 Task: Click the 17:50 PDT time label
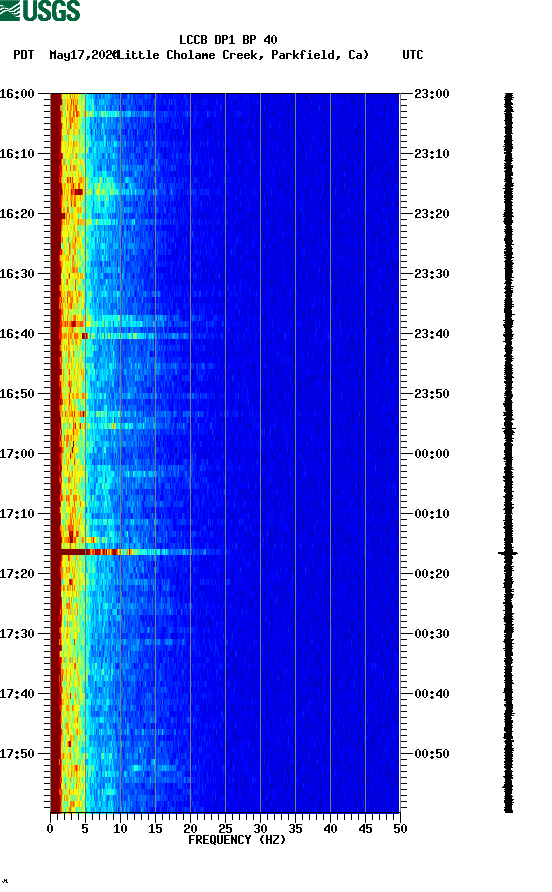coord(17,754)
